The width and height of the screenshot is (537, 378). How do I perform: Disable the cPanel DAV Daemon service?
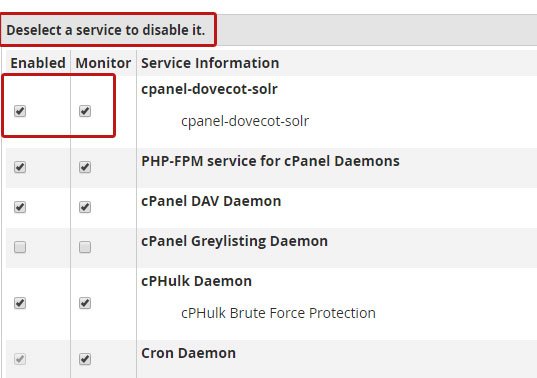pyautogui.click(x=20, y=207)
